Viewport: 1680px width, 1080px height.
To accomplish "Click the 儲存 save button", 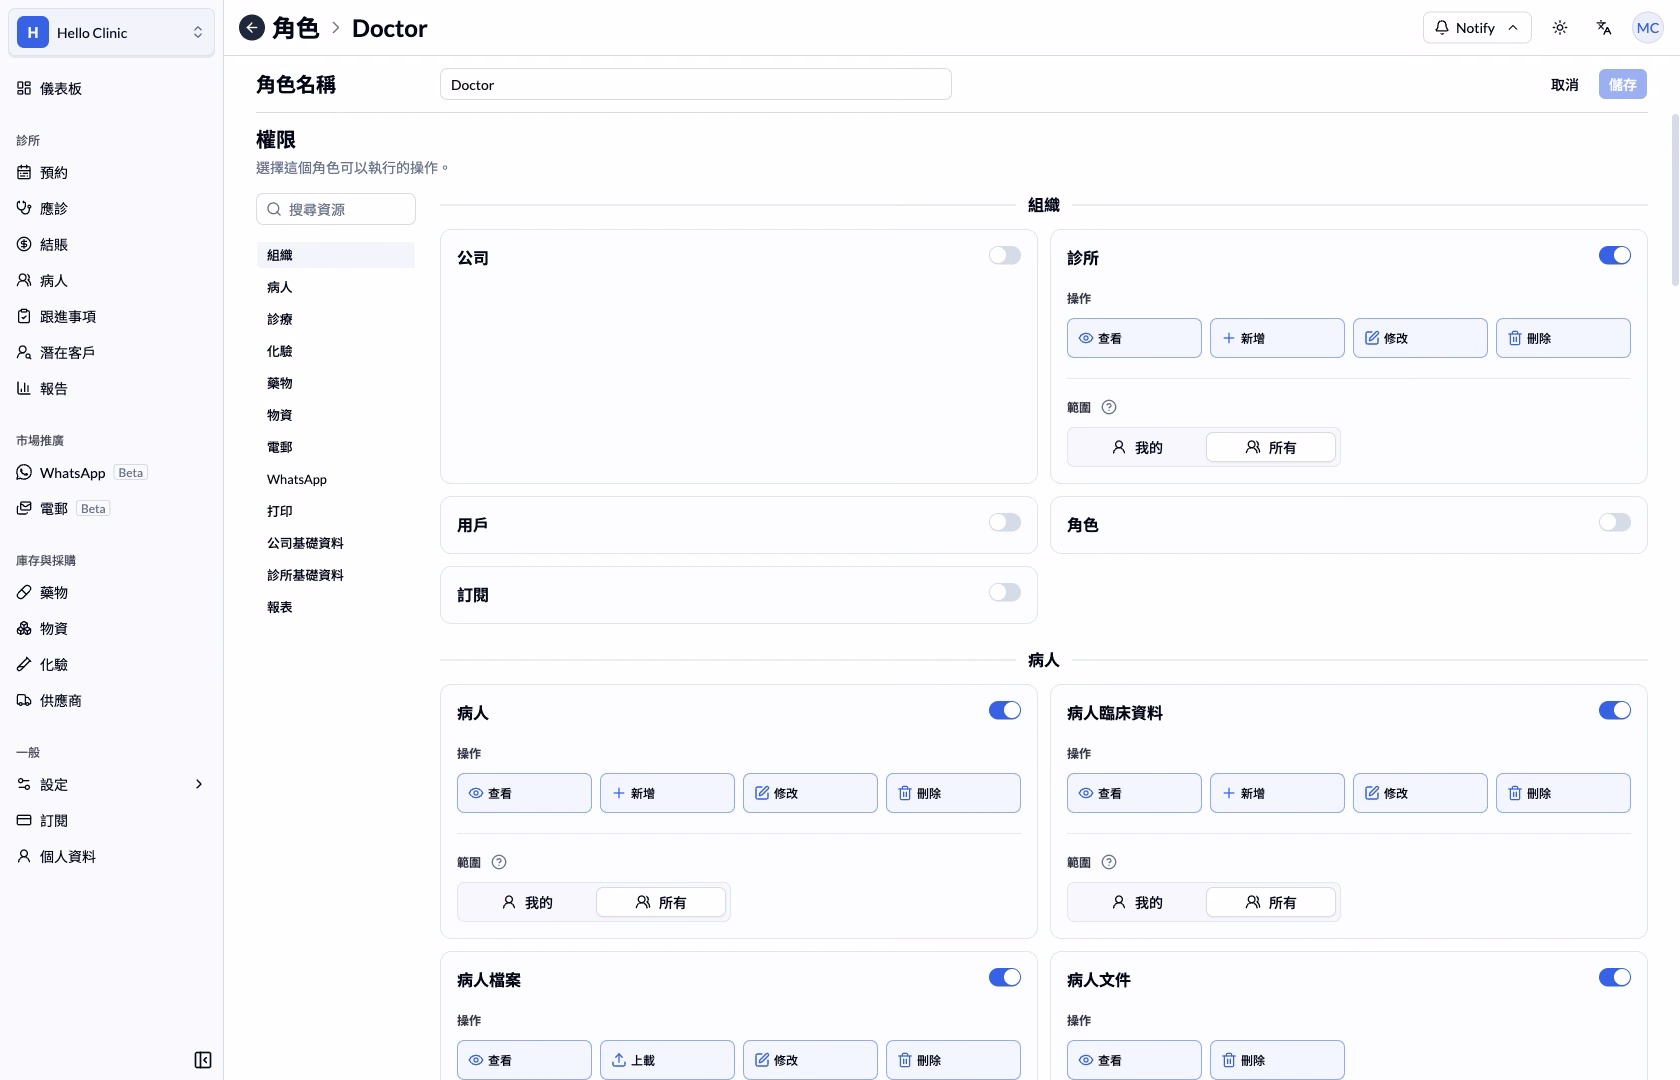I will [1623, 85].
